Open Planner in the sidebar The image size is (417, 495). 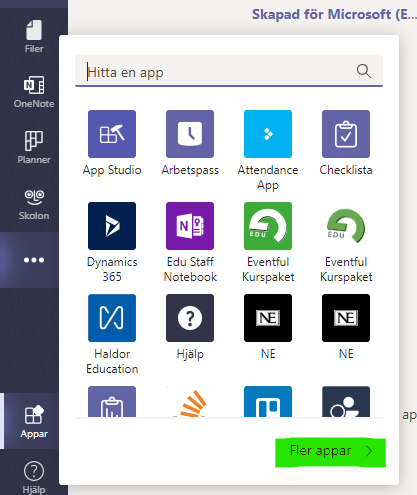coord(34,147)
